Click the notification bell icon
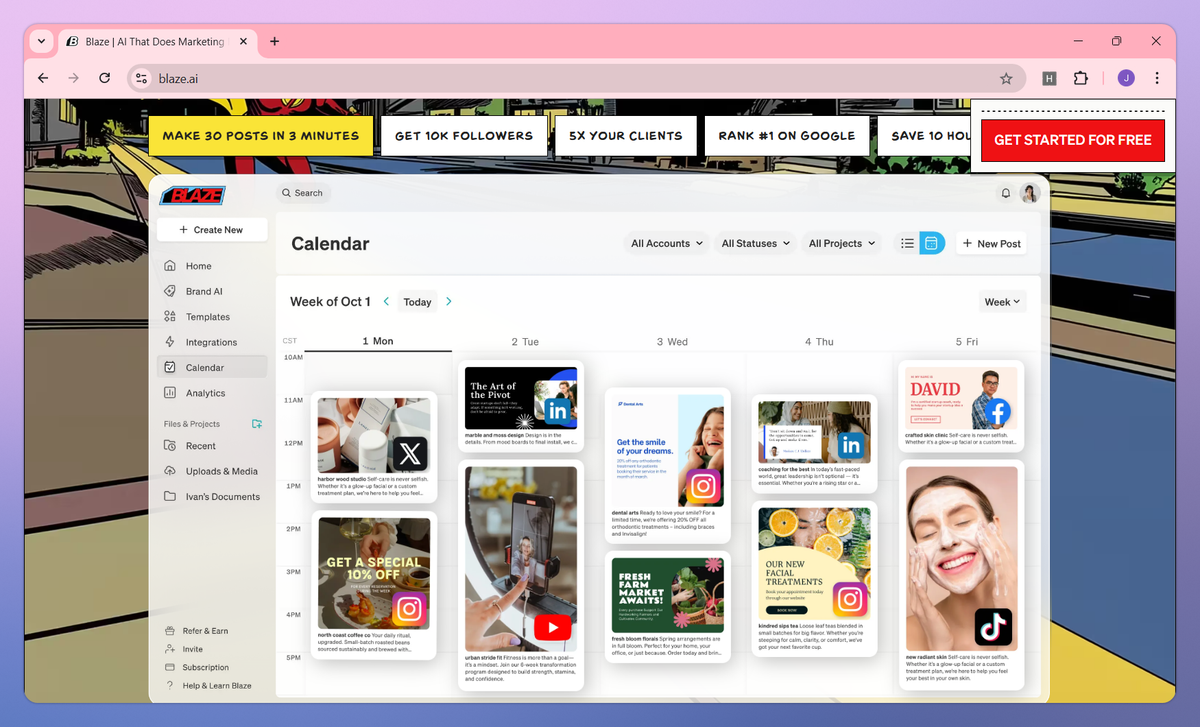 pyautogui.click(x=1006, y=193)
